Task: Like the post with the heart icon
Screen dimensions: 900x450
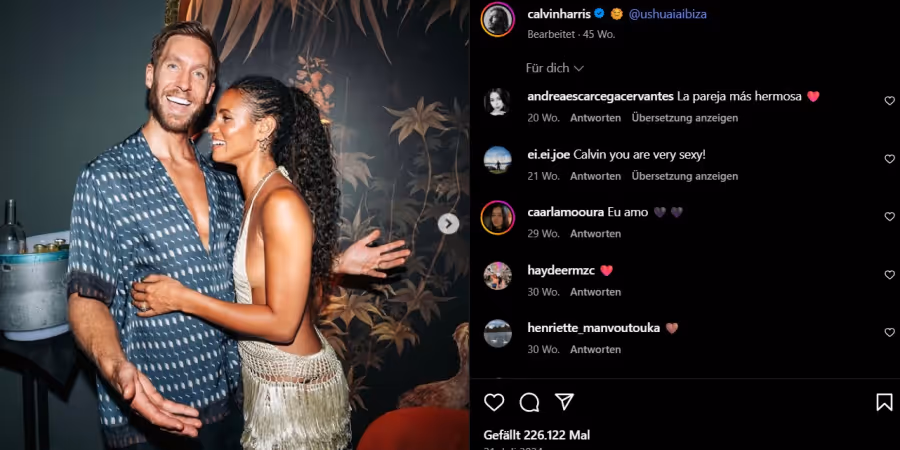Action: coord(494,402)
